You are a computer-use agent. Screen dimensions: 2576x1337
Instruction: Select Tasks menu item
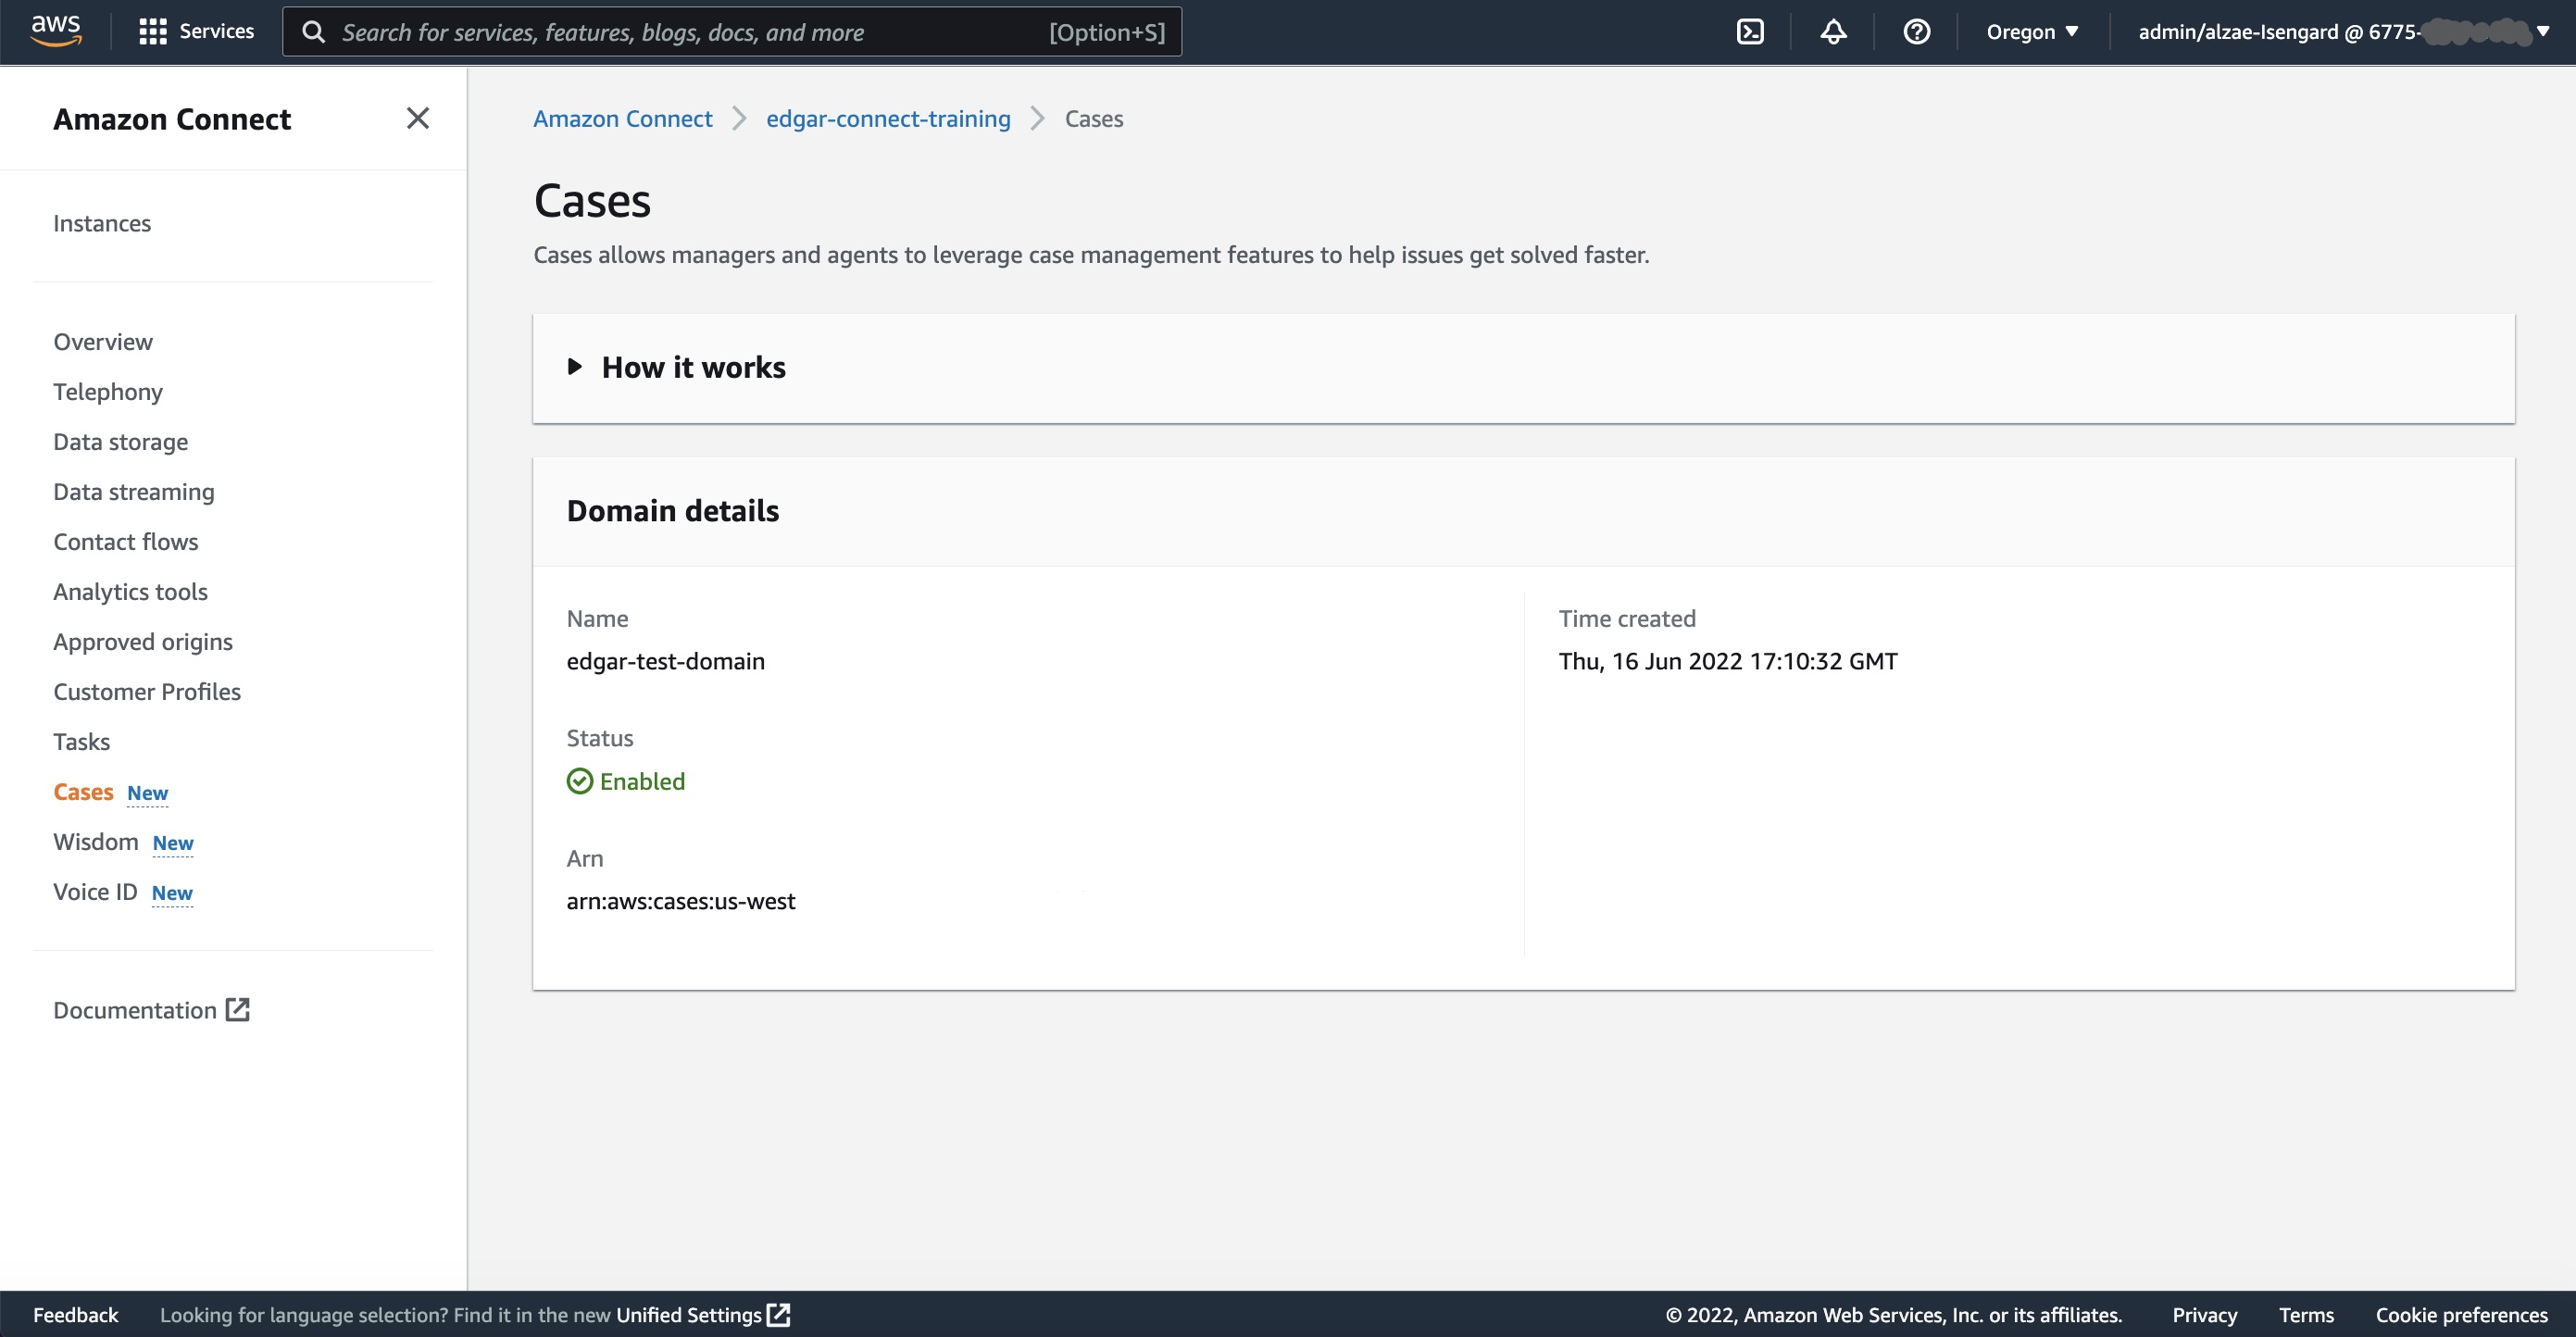coord(80,741)
